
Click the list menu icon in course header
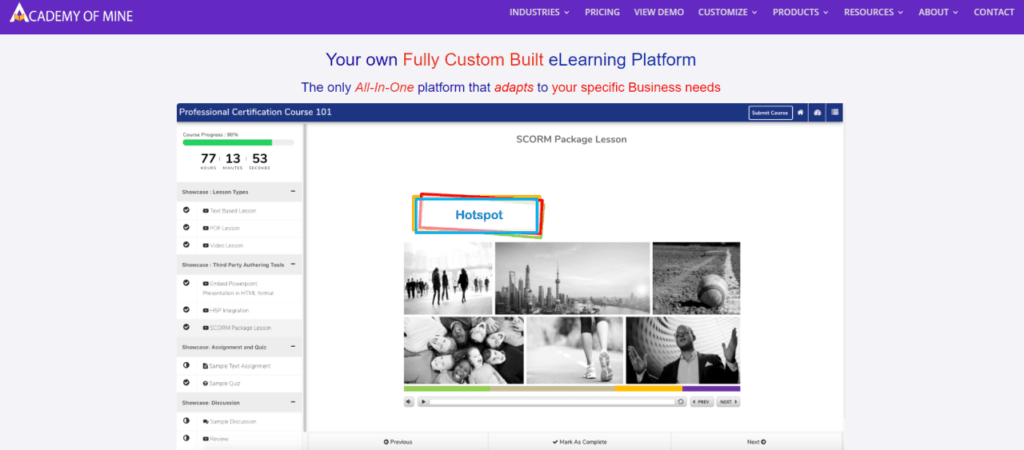pyautogui.click(x=835, y=112)
